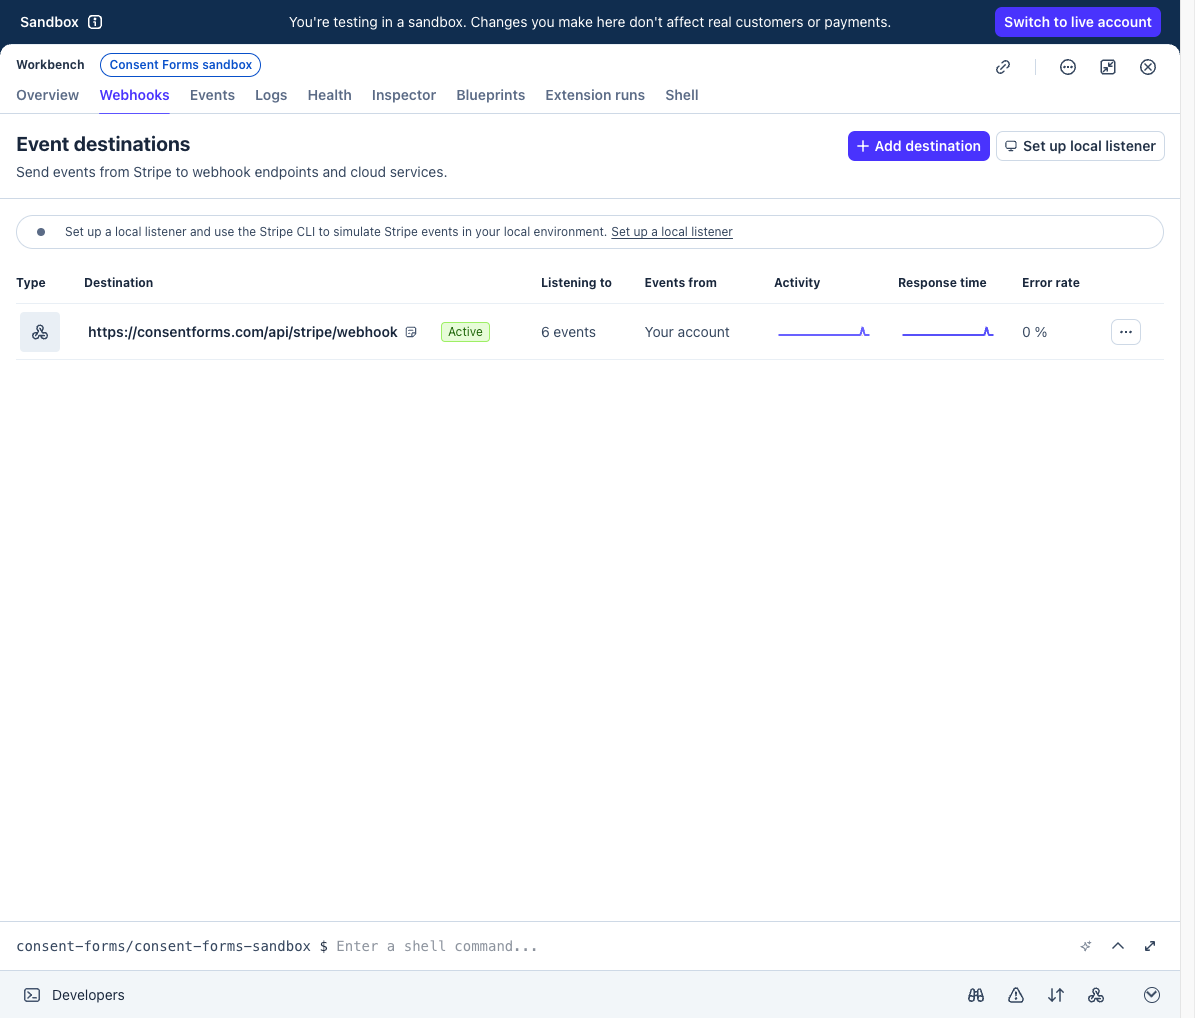Click the shell full-screen expand arrows

coord(1150,946)
